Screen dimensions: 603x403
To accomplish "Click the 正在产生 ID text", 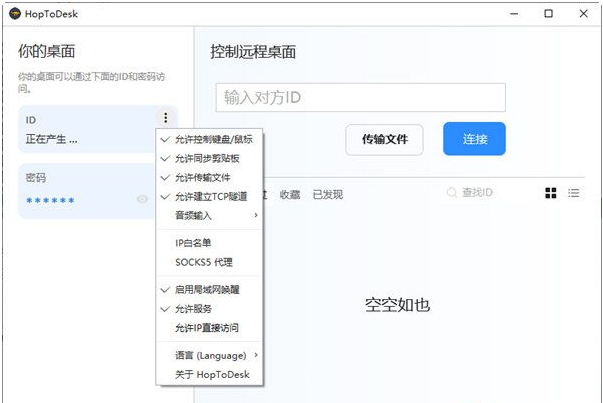I will [x=52, y=139].
